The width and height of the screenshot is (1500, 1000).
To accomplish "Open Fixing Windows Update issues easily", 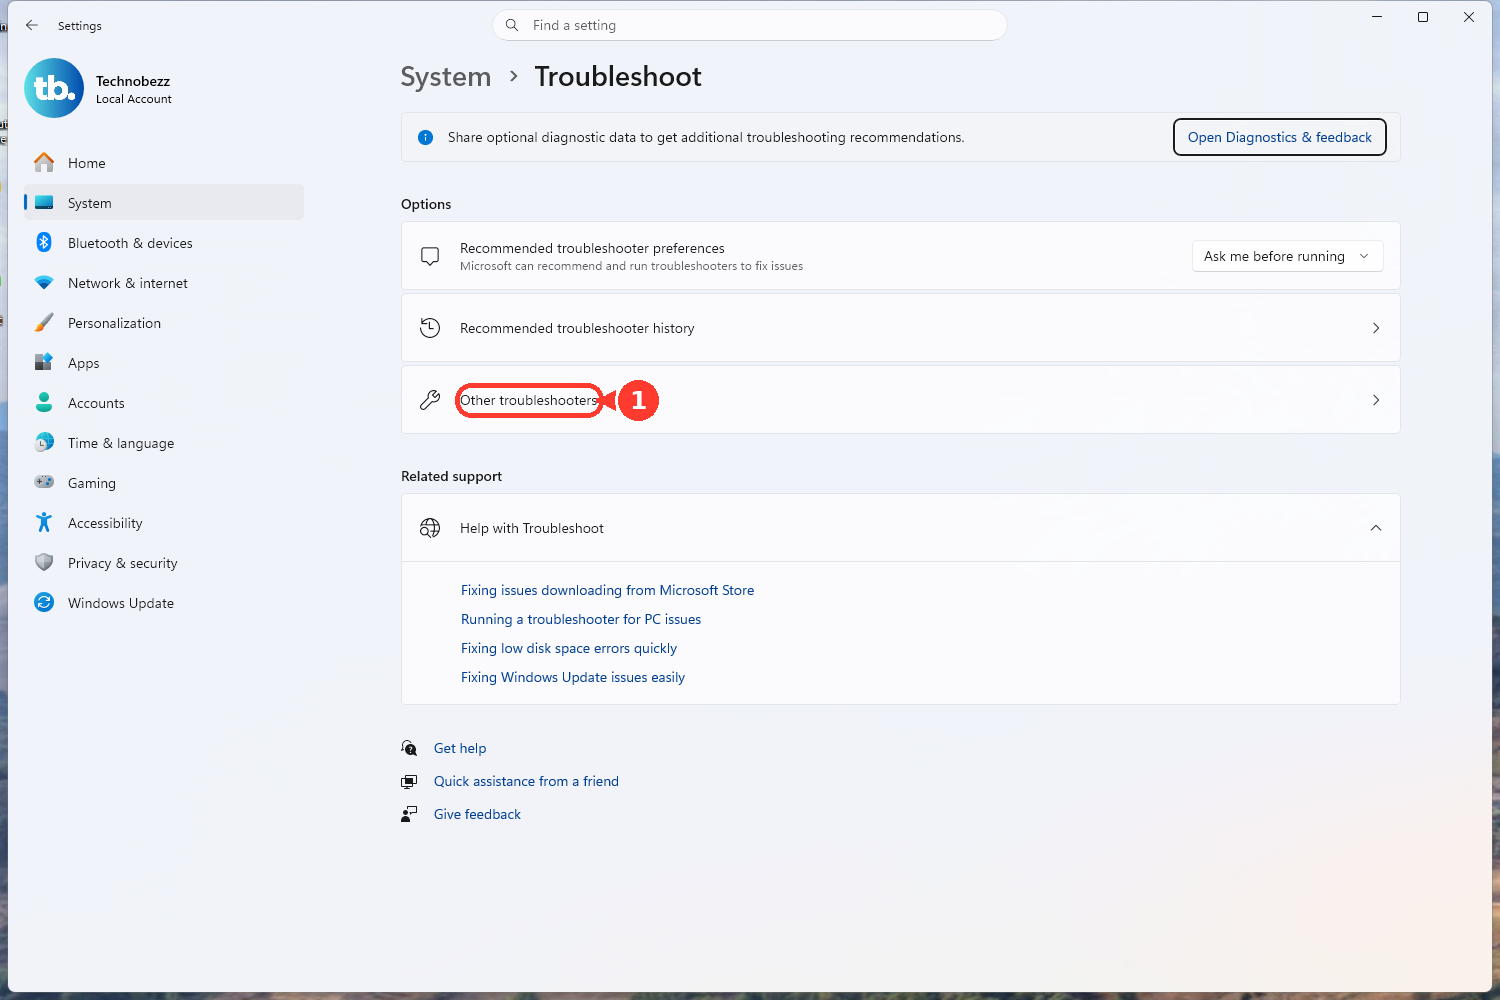I will [x=573, y=677].
